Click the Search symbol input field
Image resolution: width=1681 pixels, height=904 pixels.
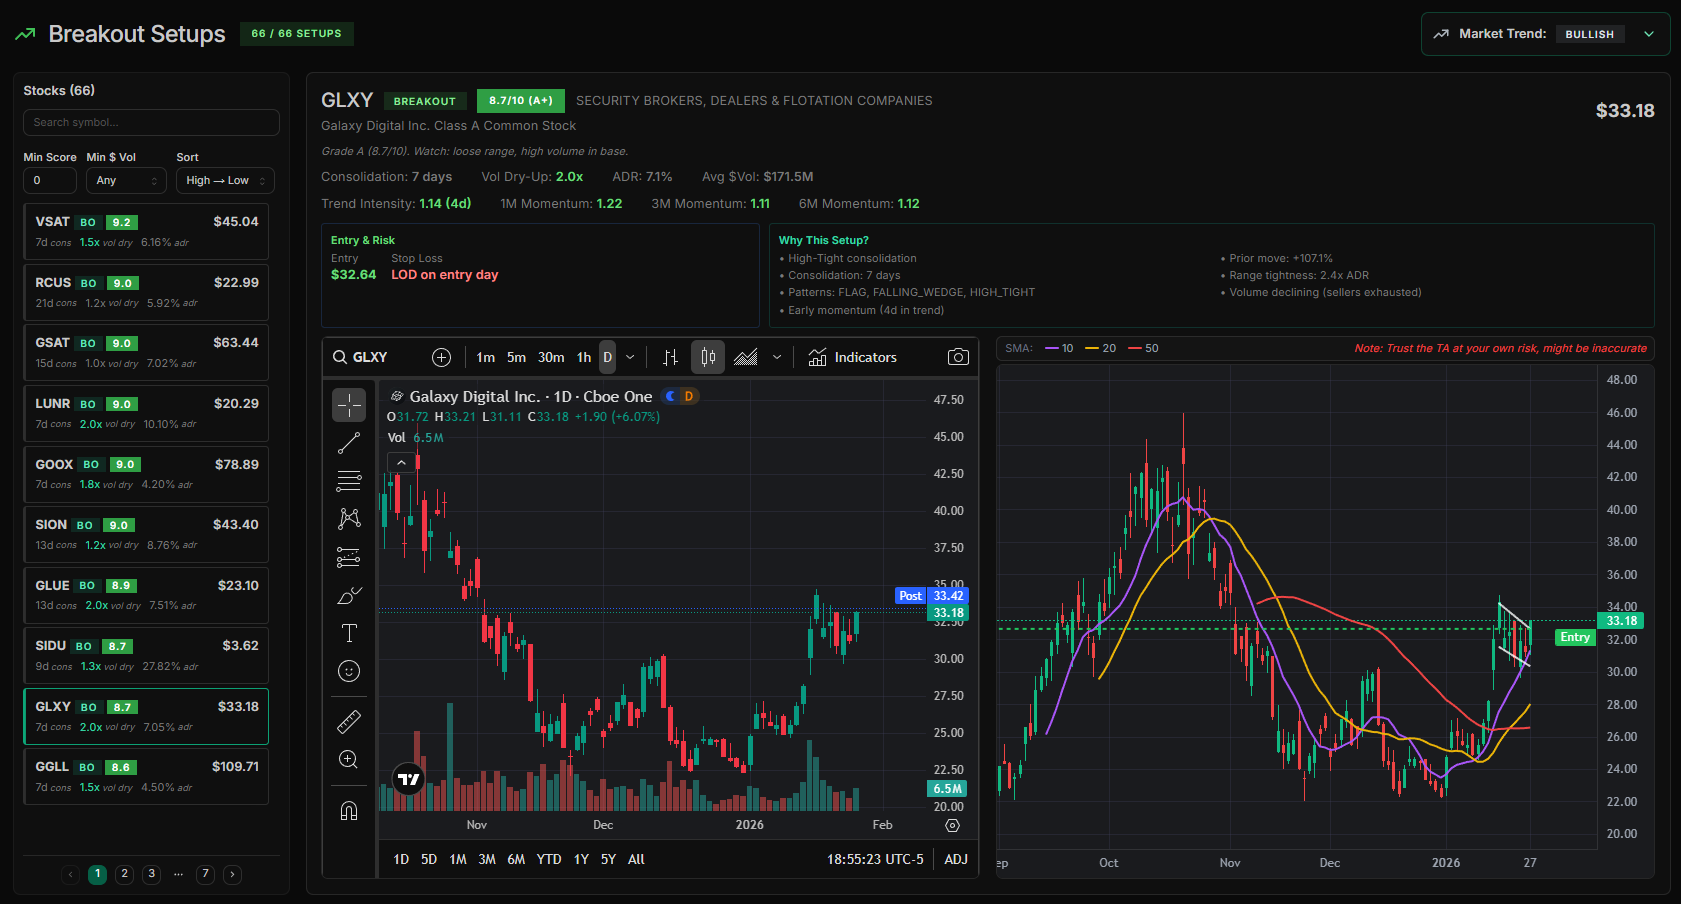point(151,122)
